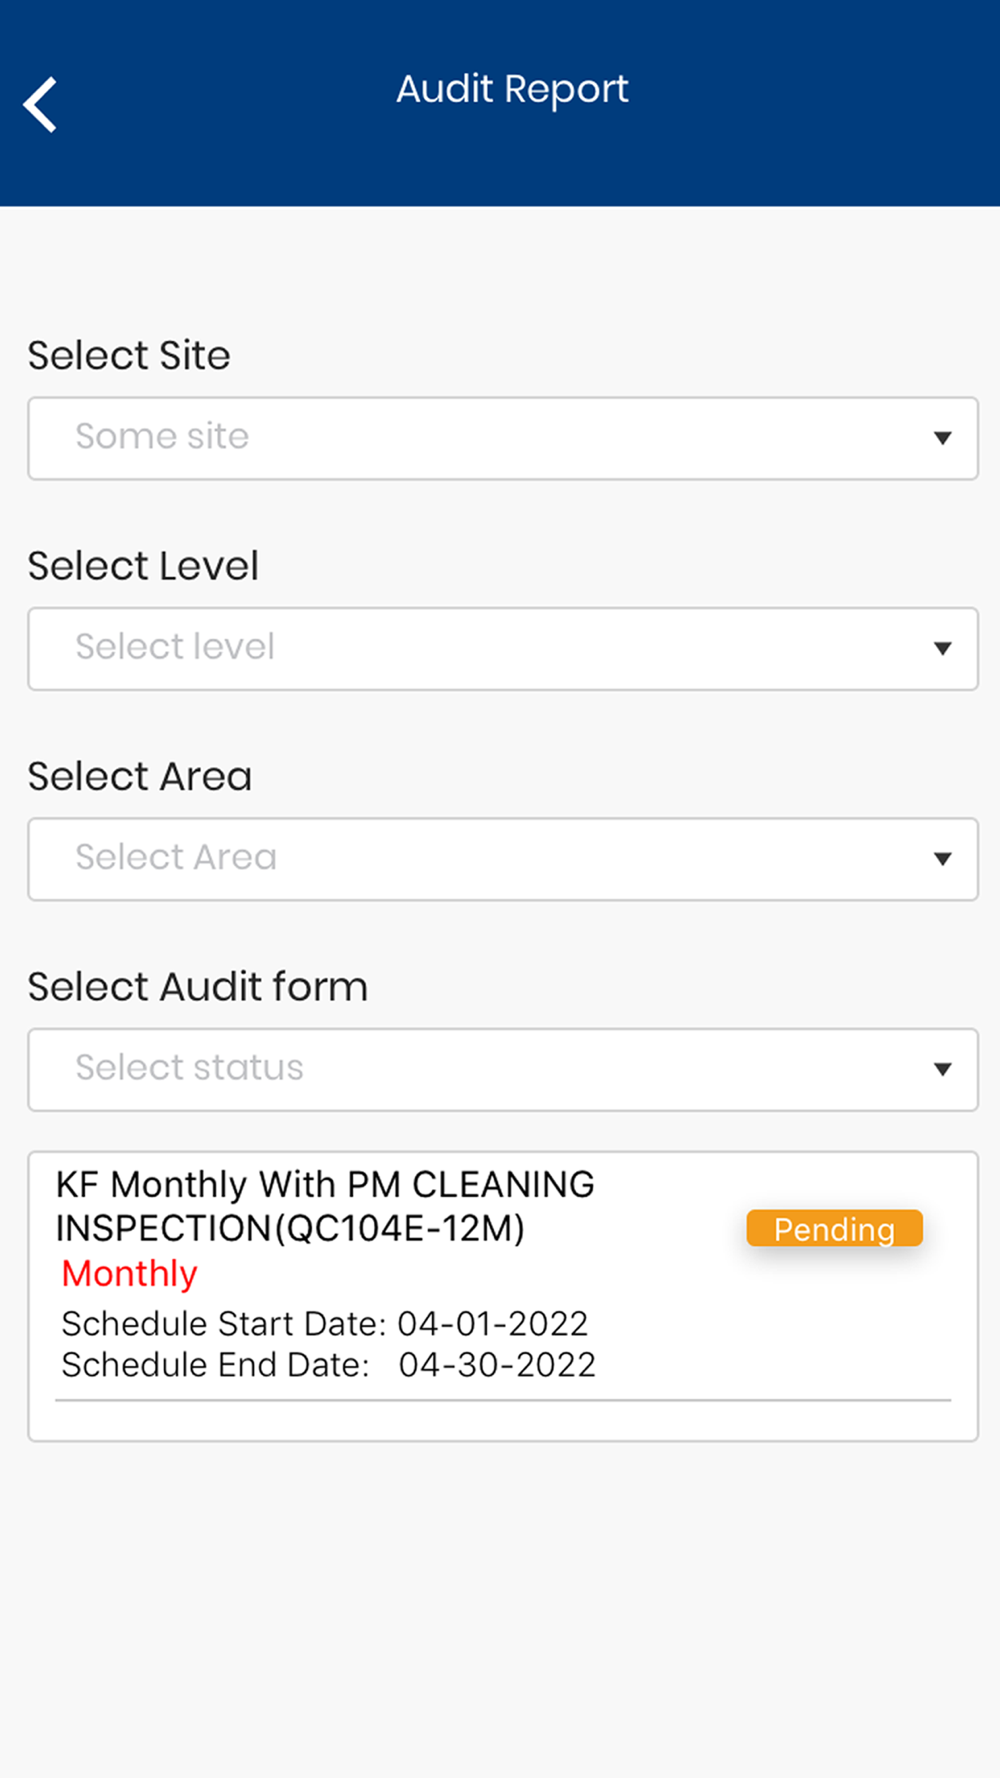
Task: Open the Select Site dropdown
Action: click(x=503, y=438)
